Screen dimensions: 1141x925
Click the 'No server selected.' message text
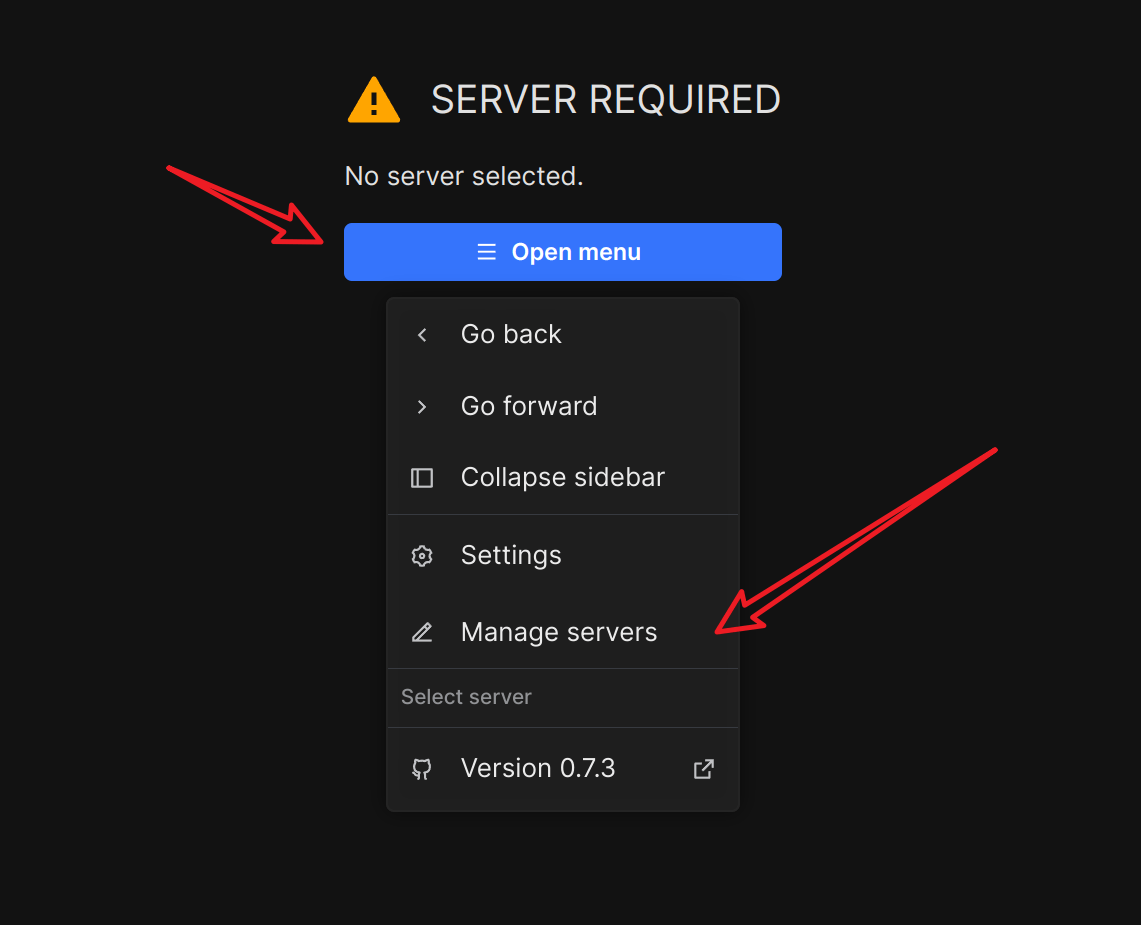coord(464,176)
